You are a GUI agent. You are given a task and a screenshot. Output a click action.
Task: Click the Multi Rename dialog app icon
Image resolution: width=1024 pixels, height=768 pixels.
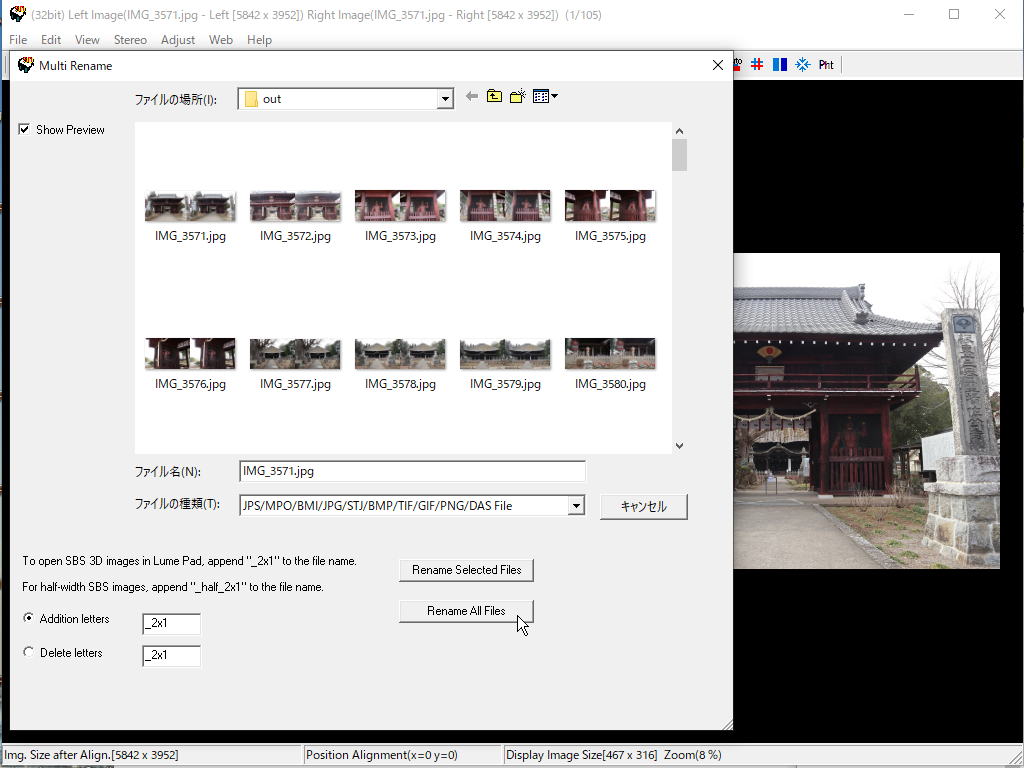(25, 65)
